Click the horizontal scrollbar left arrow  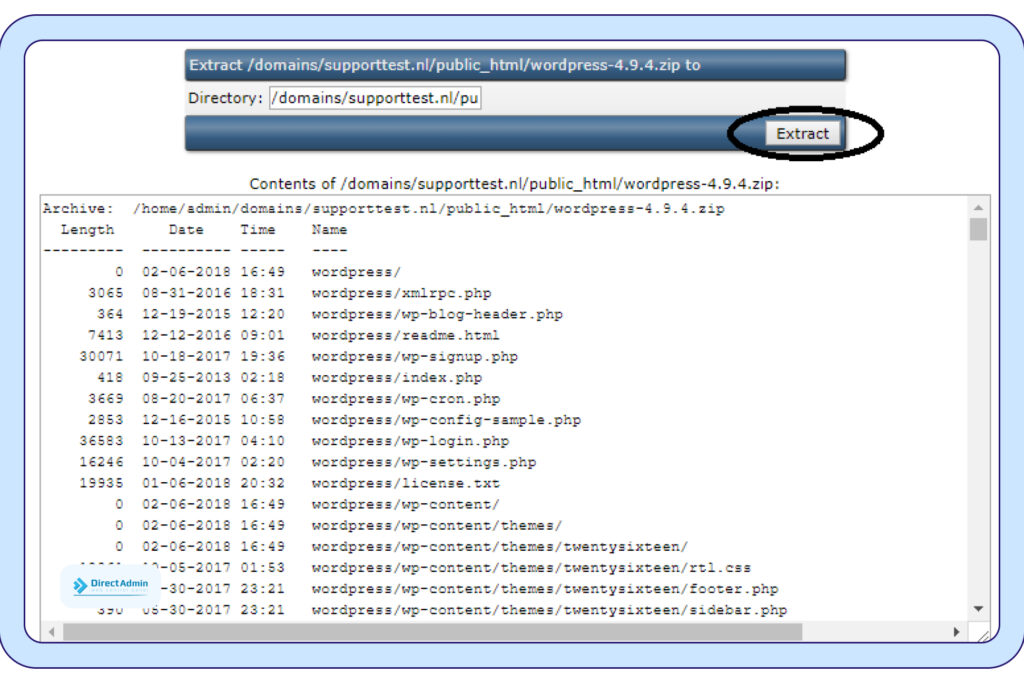tap(52, 631)
